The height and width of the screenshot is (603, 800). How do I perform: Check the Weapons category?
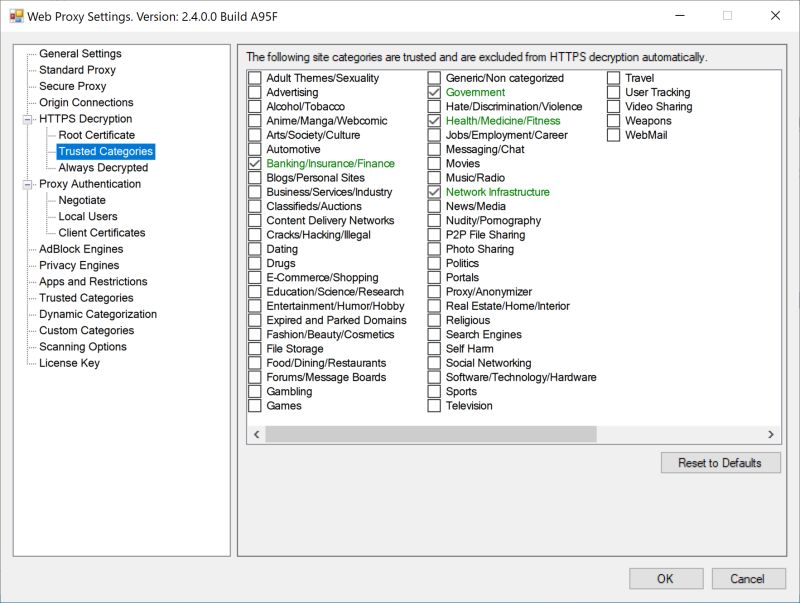pos(612,120)
